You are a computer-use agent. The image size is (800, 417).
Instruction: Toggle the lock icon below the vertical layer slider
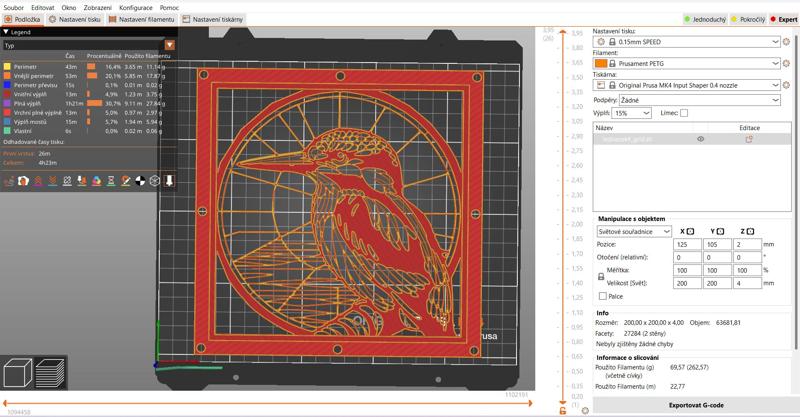[x=563, y=411]
